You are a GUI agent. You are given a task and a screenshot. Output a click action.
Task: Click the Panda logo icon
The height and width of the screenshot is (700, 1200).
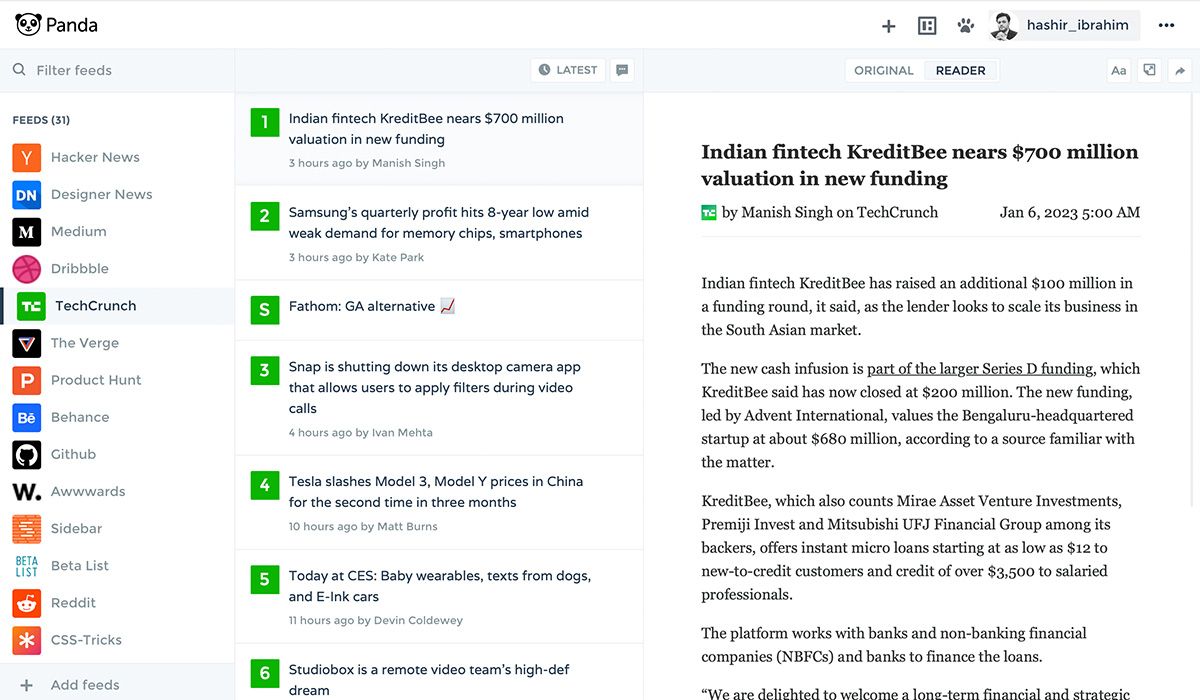[27, 25]
